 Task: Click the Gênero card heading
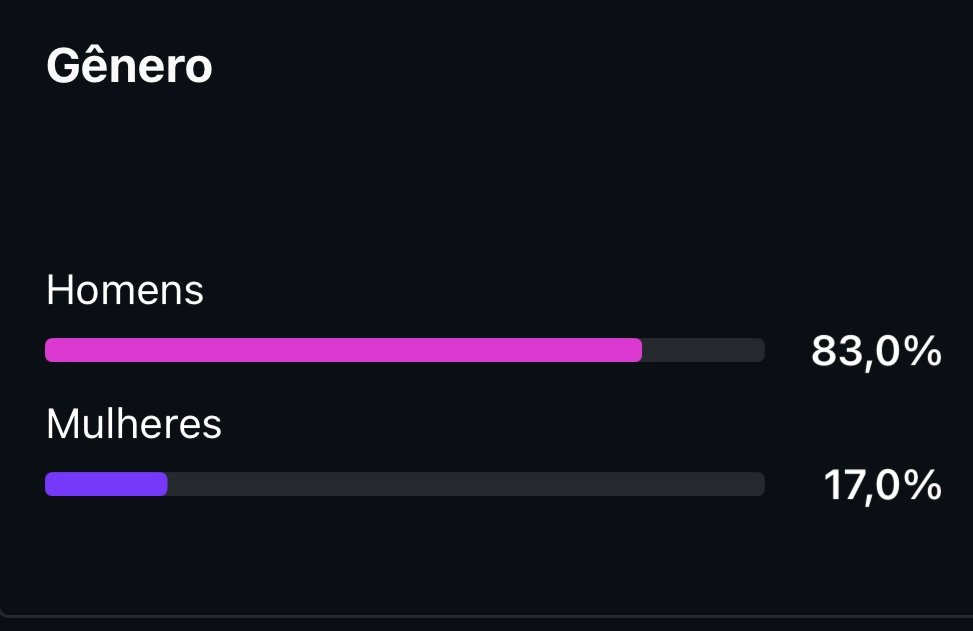coord(129,67)
